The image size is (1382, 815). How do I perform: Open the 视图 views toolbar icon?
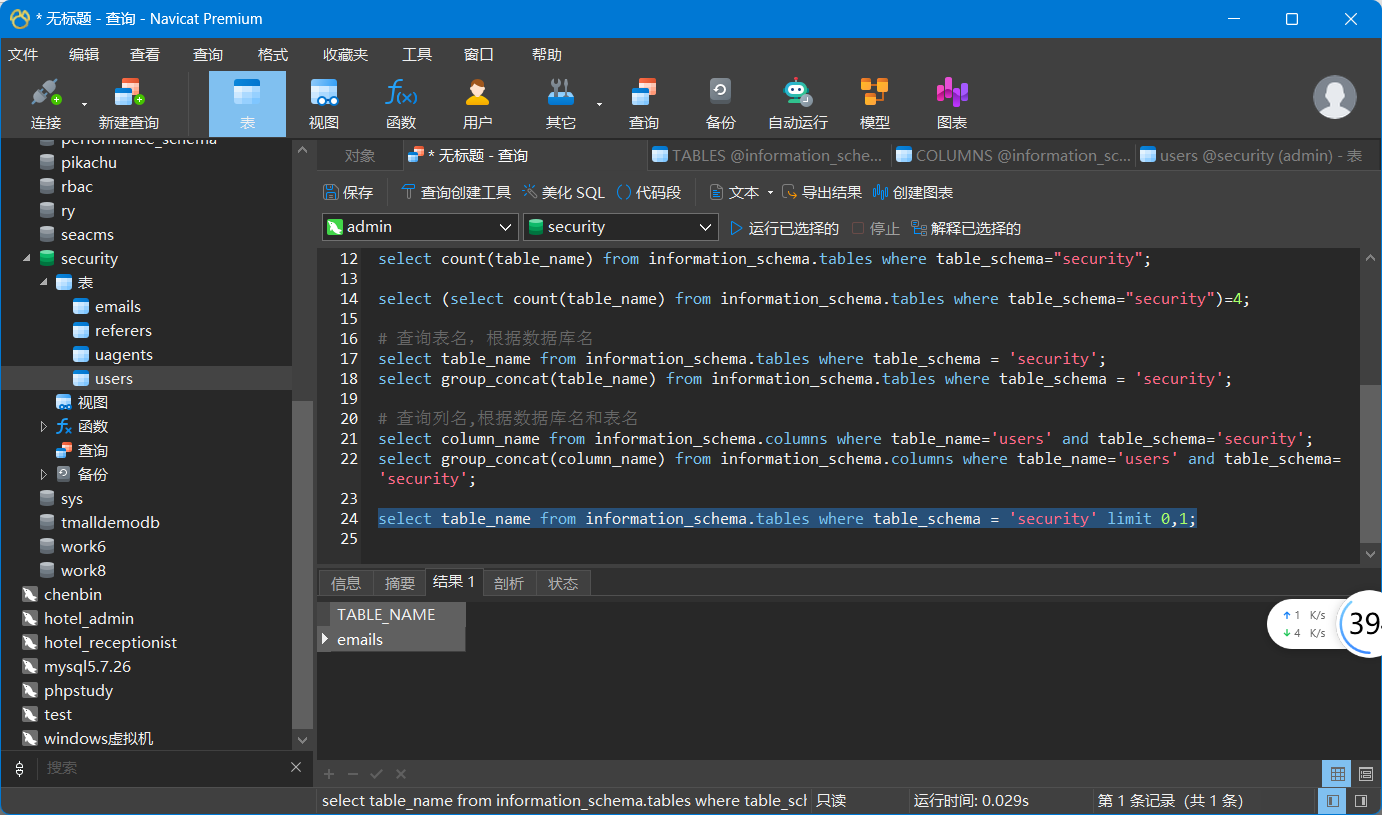pos(324,104)
